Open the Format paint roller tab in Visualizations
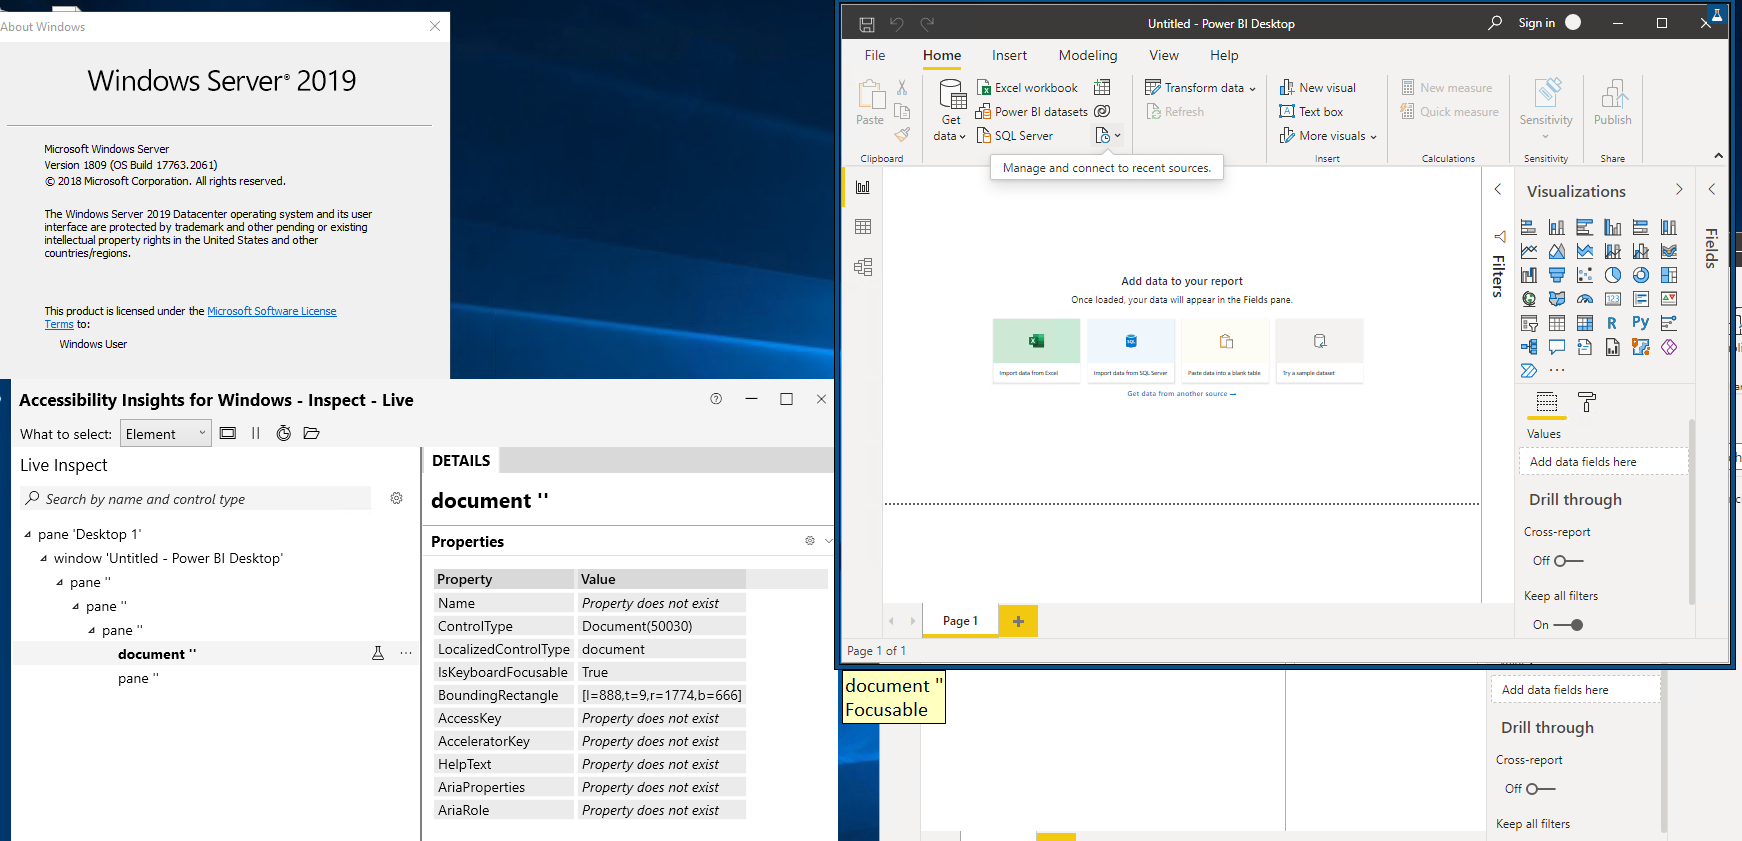The image size is (1742, 841). point(1587,402)
